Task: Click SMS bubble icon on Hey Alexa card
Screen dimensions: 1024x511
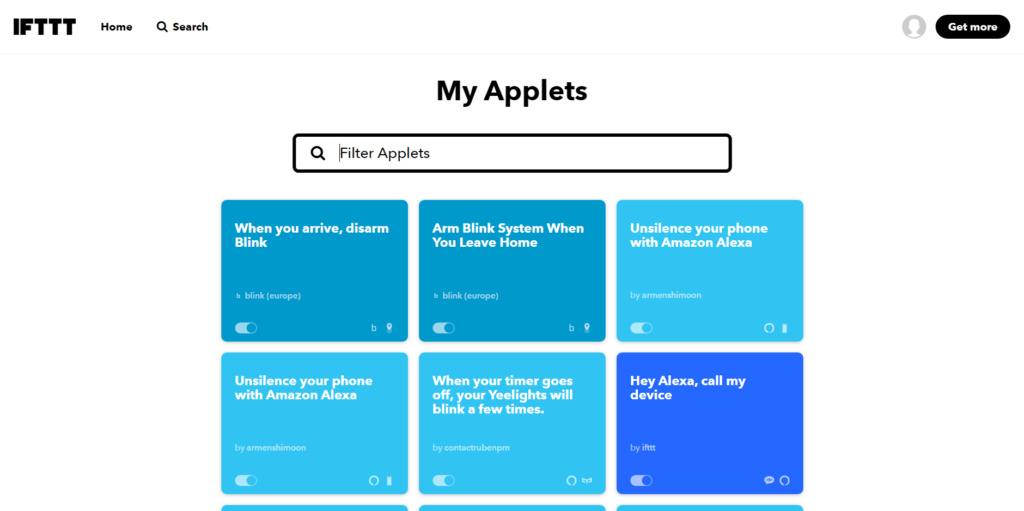Action: point(769,480)
